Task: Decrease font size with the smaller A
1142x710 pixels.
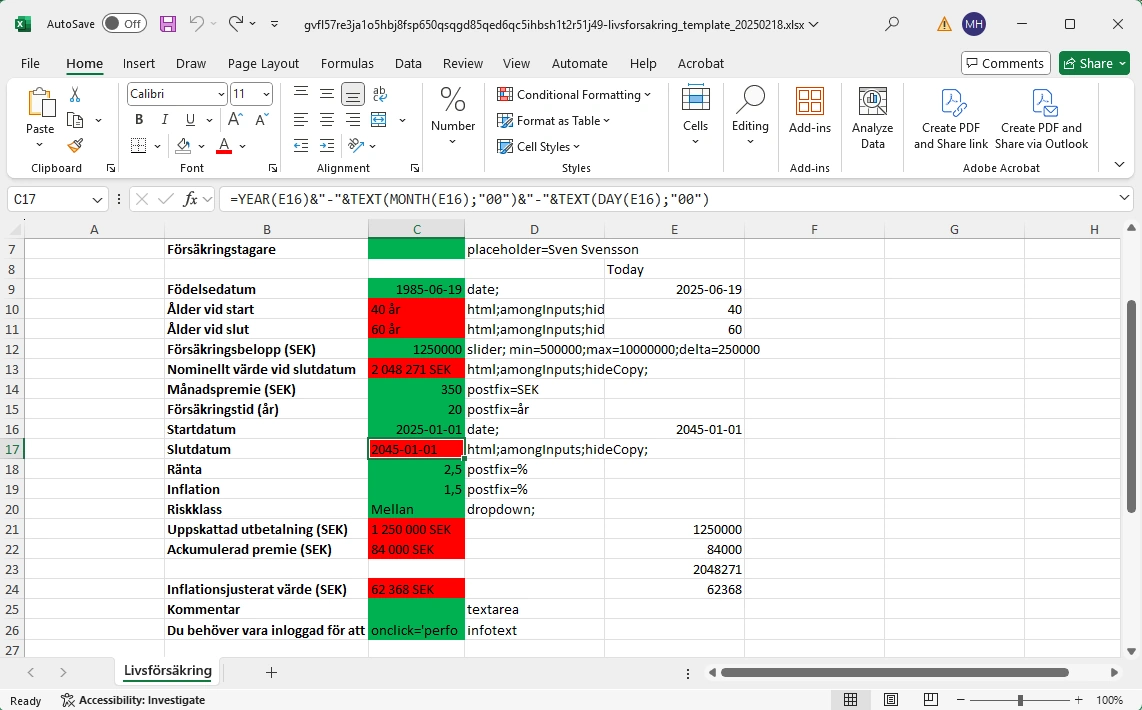Action: click(x=262, y=119)
